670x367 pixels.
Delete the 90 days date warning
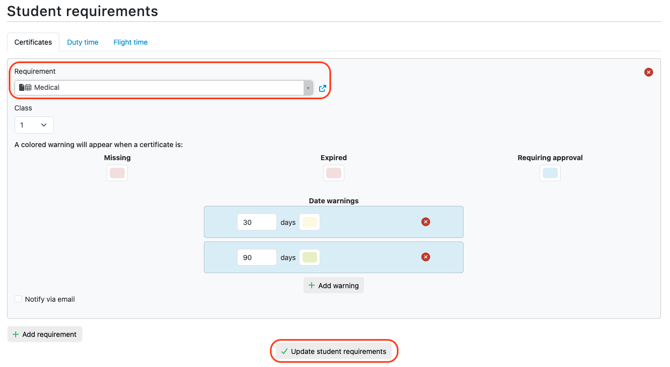tap(426, 257)
